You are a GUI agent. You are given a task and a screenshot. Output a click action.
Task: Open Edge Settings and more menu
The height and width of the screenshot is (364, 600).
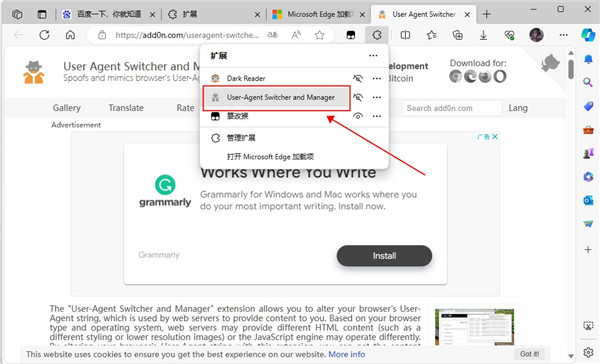[x=563, y=35]
